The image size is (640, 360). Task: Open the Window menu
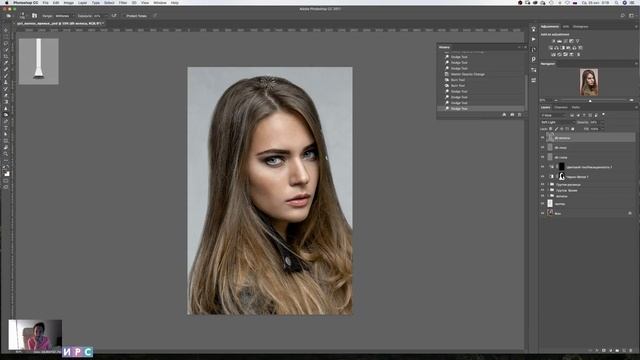coord(160,2)
